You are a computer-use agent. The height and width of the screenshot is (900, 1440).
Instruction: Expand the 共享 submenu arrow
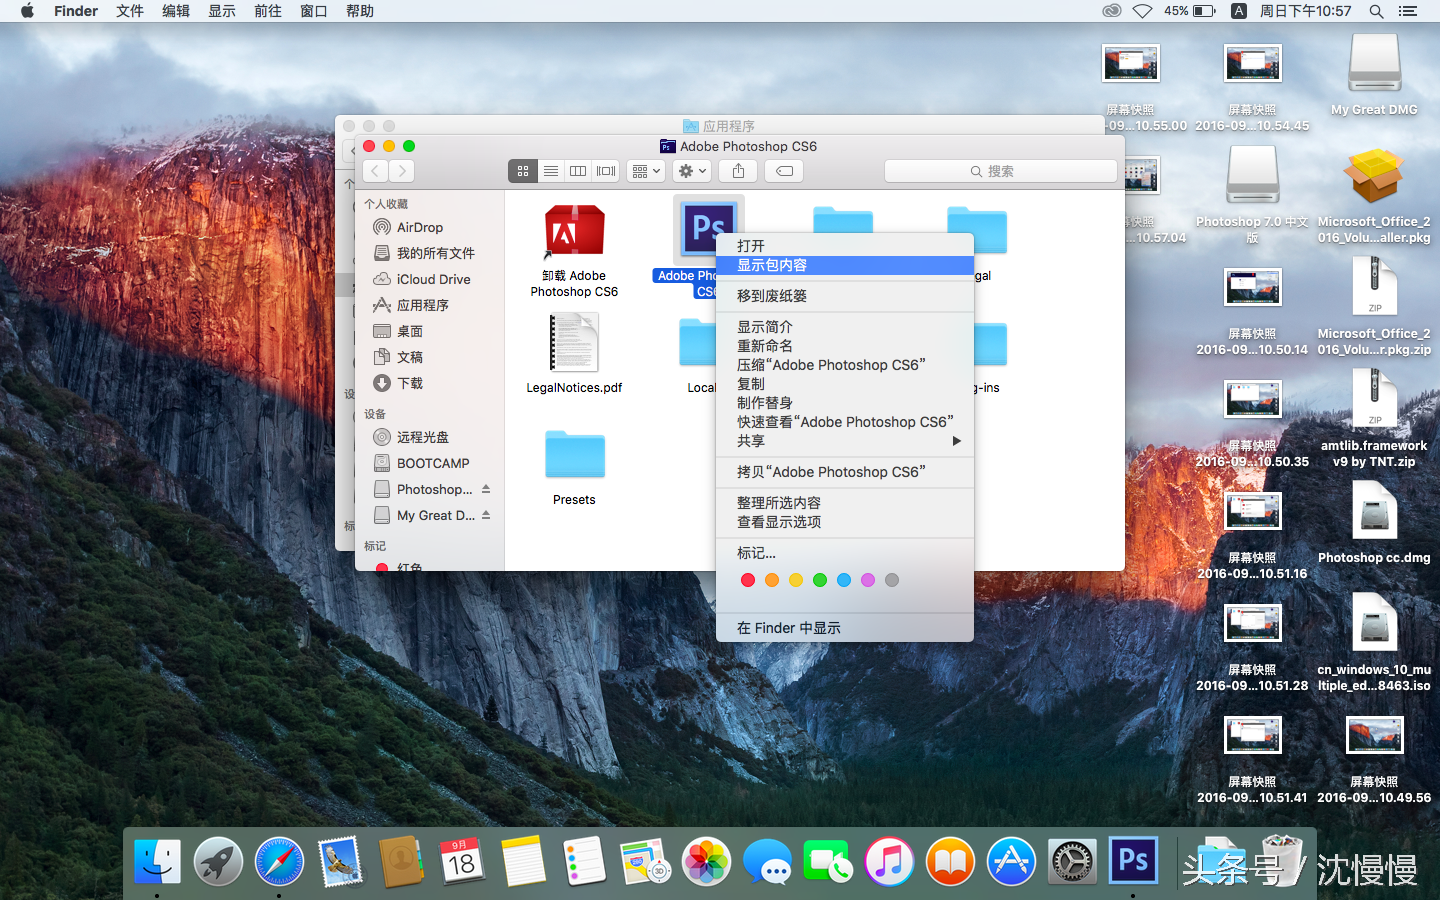(x=957, y=441)
